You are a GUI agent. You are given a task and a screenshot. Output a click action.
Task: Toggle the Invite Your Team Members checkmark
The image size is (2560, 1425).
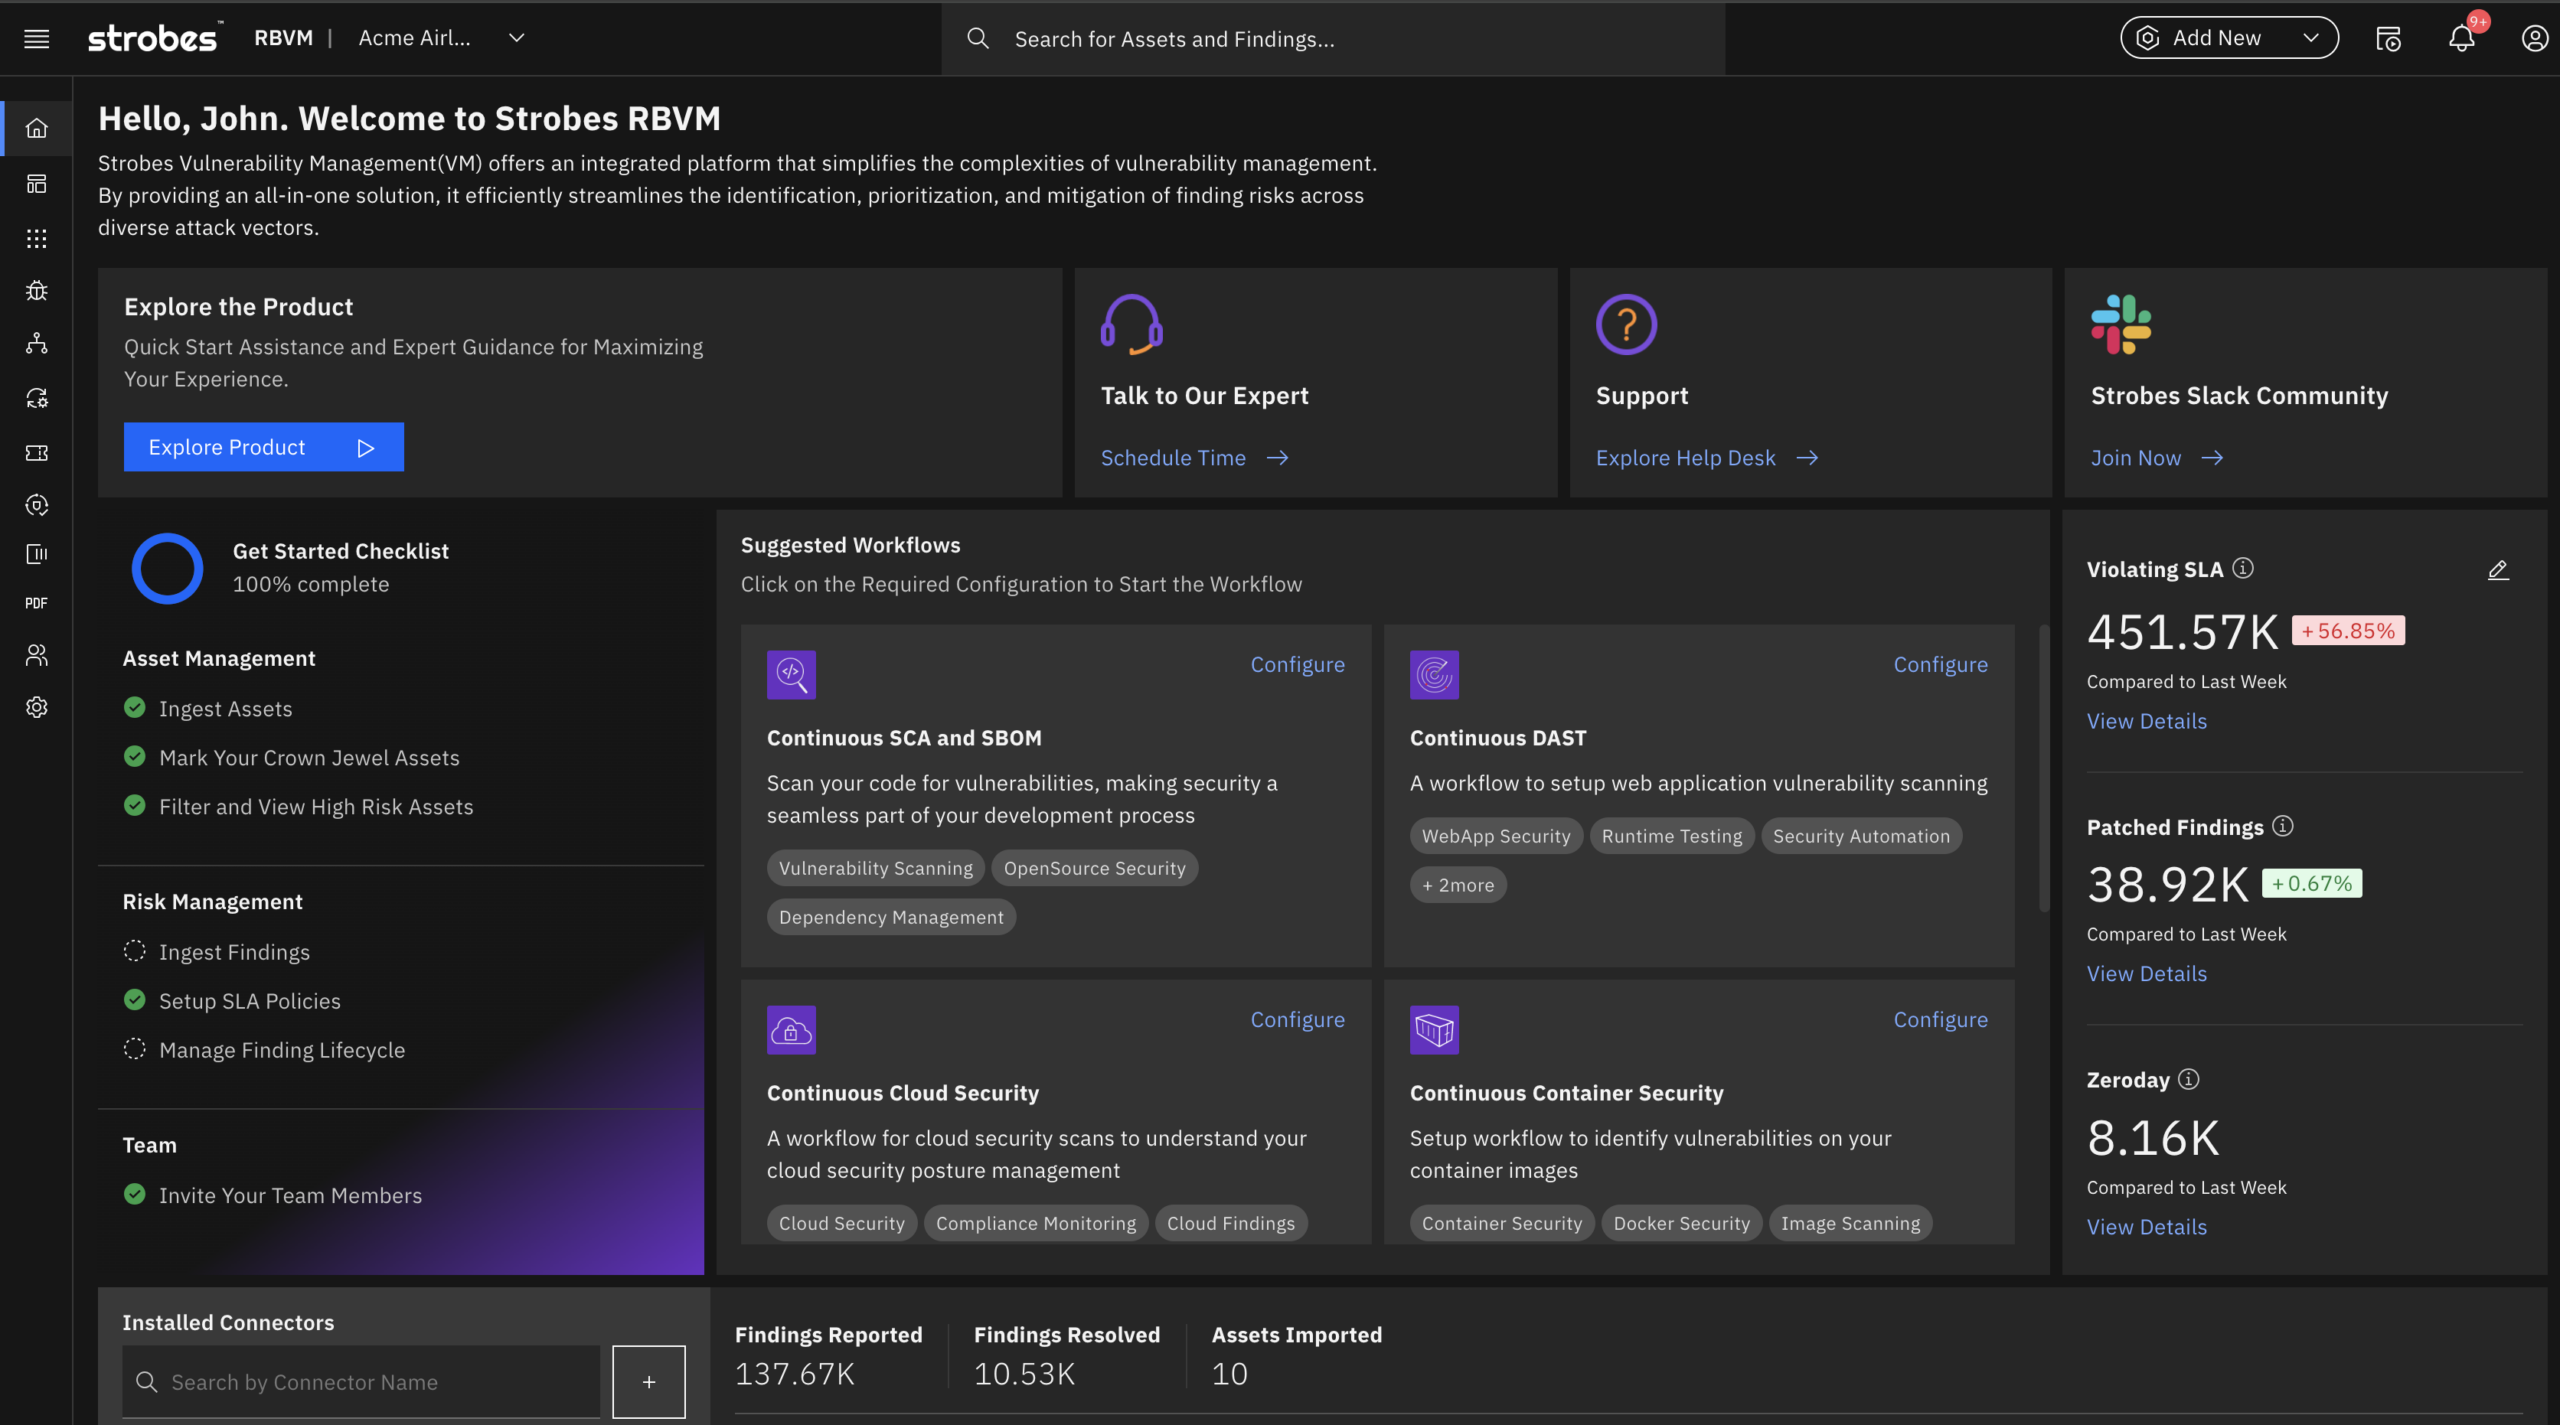(135, 1194)
